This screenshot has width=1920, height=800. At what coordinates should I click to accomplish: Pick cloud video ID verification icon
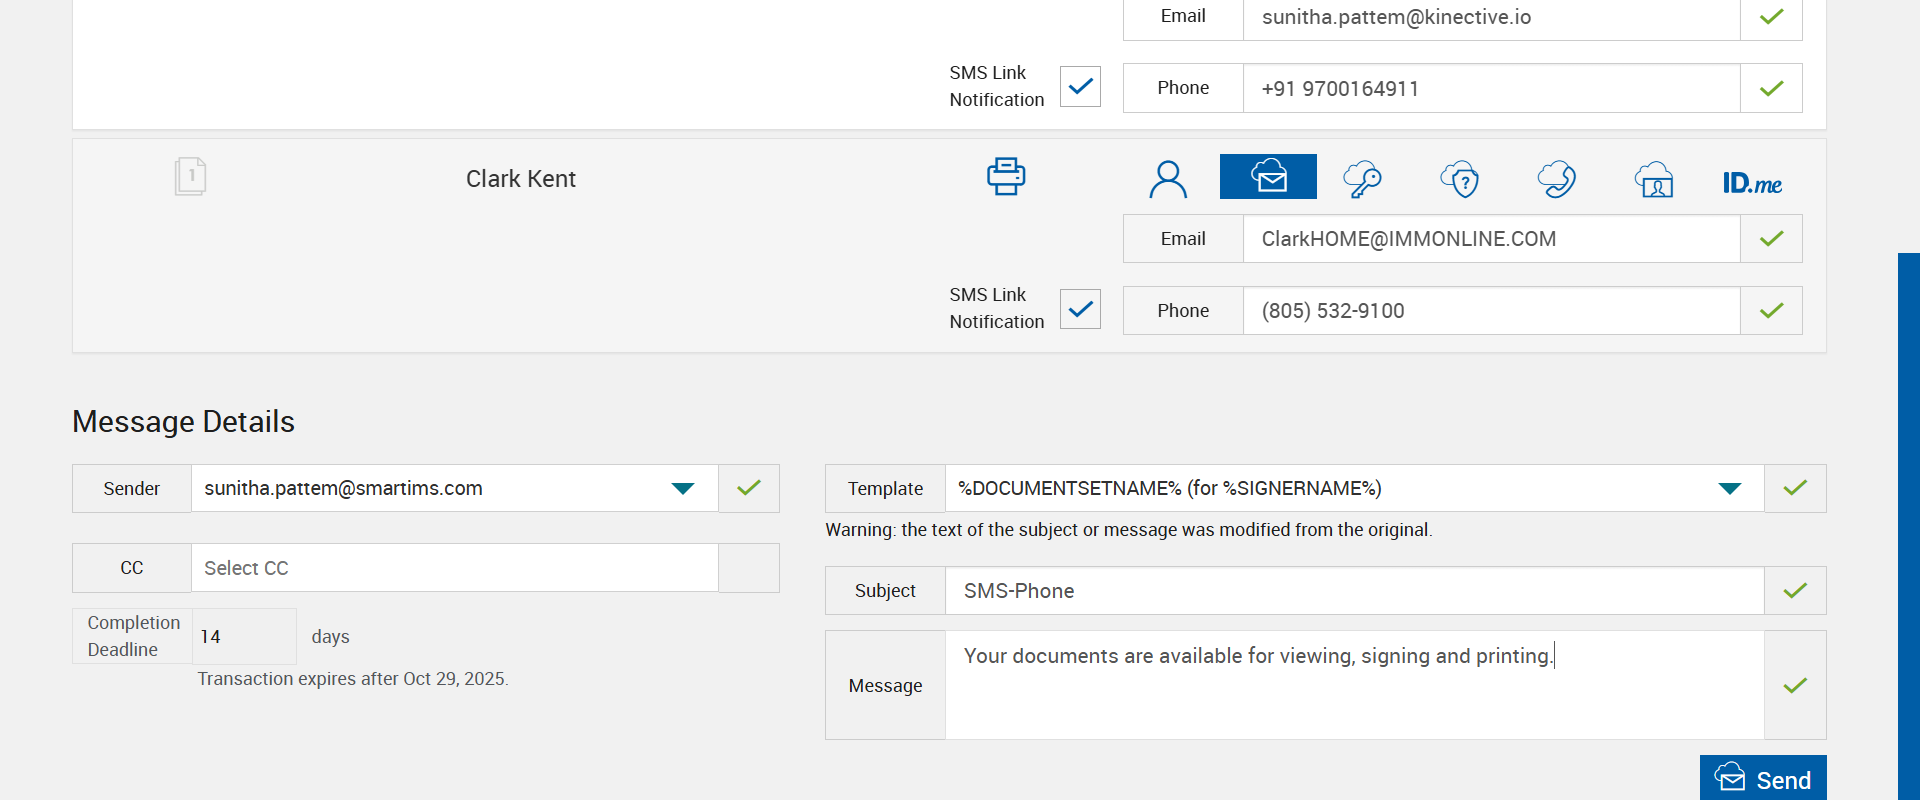pos(1654,180)
